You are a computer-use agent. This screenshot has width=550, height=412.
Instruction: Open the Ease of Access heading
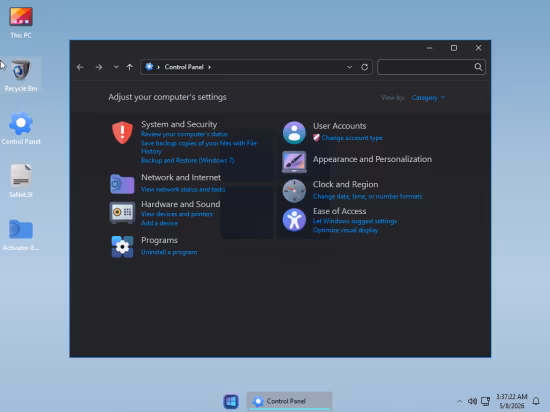click(340, 211)
